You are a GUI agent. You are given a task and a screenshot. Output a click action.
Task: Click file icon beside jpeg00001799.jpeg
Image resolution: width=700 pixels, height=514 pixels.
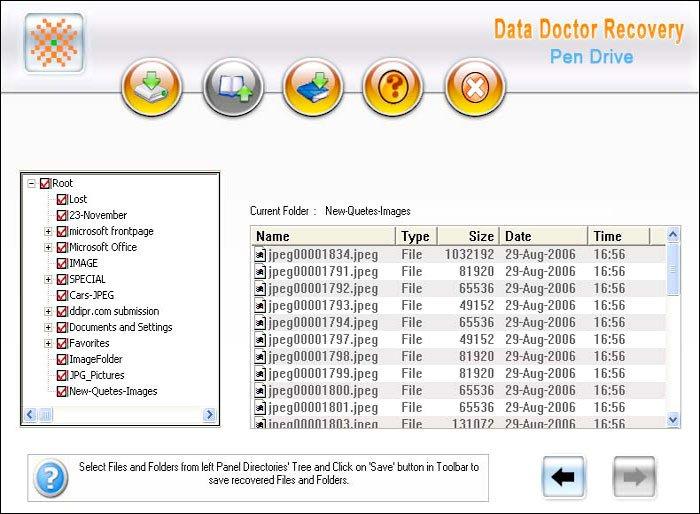pyautogui.click(x=260, y=373)
